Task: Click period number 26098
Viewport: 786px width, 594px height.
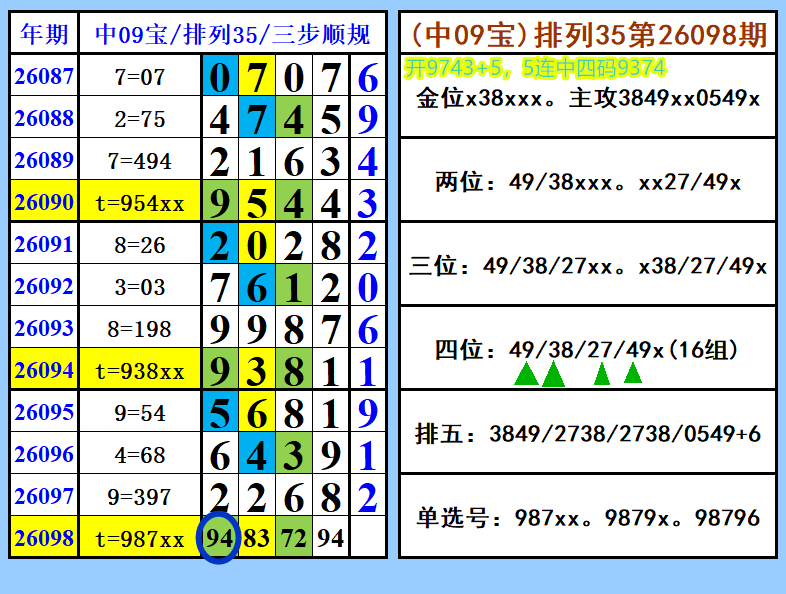Action: 45,538
